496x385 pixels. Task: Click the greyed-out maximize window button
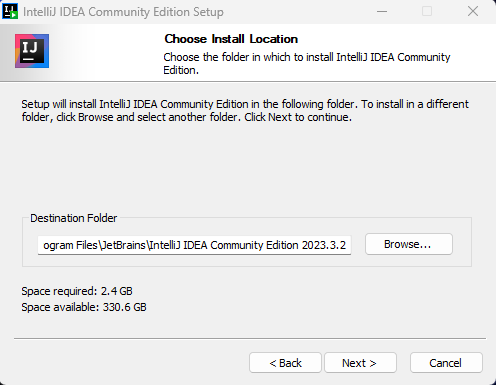coord(427,11)
